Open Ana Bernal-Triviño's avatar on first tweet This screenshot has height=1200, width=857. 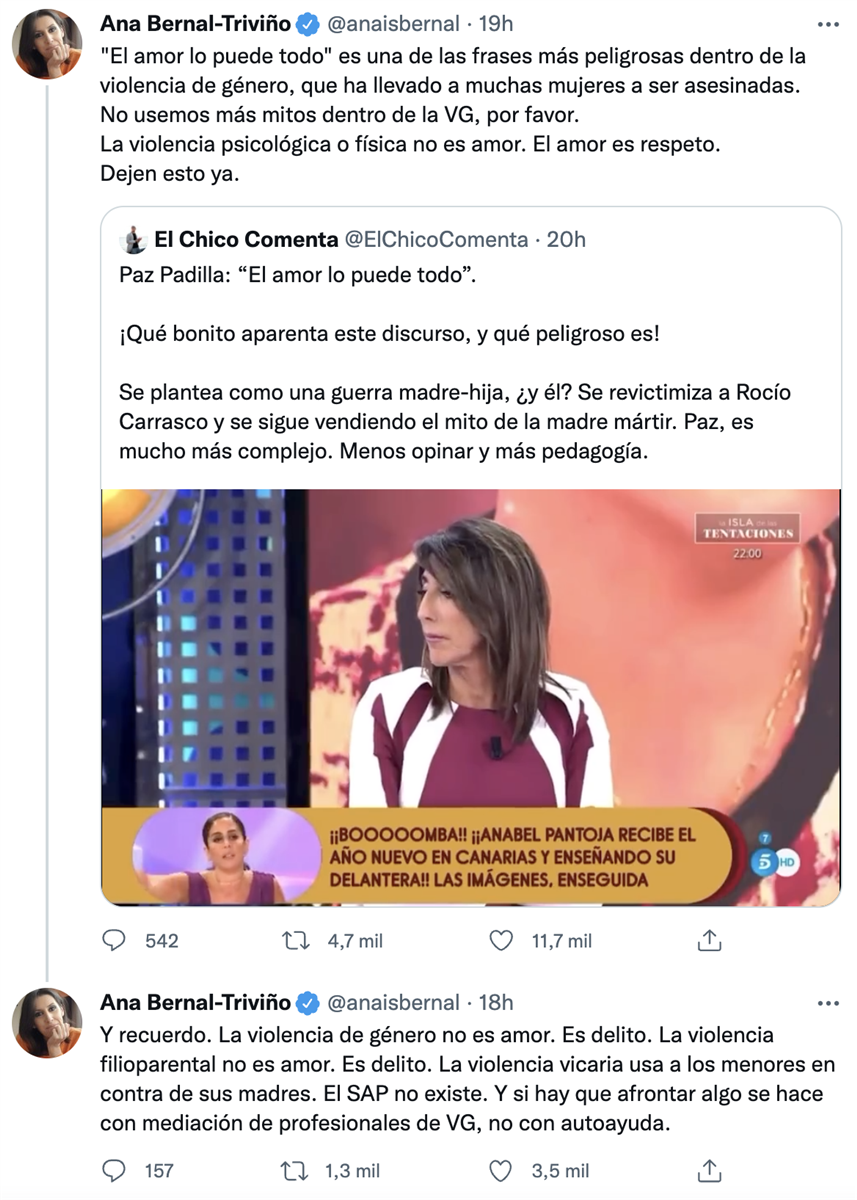(46, 44)
